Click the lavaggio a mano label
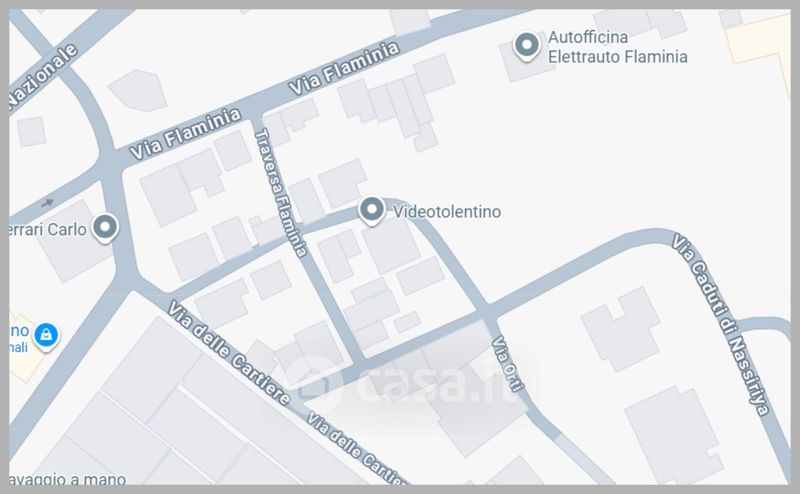The image size is (800, 494). pyautogui.click(x=67, y=479)
